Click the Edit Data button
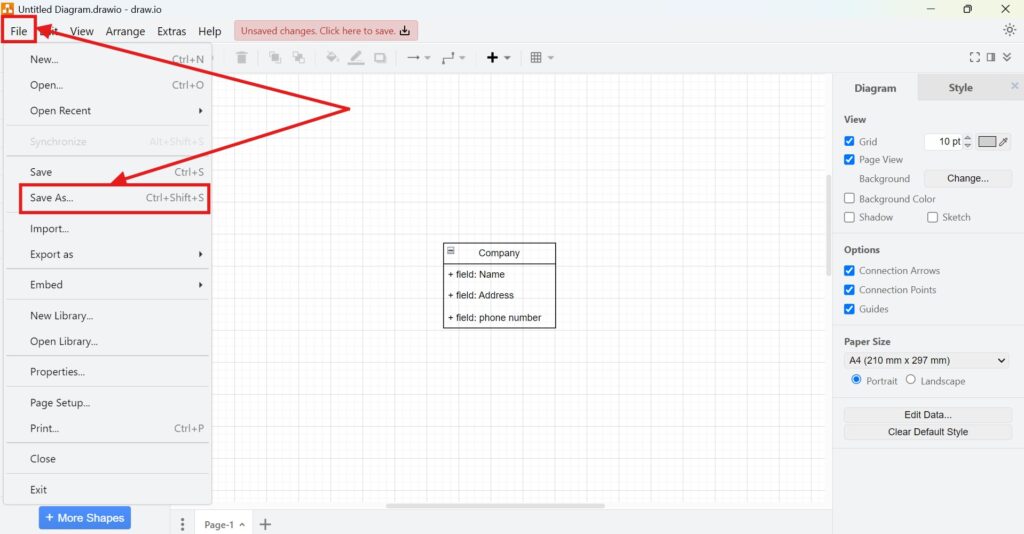Viewport: 1024px width, 534px height. [x=927, y=414]
